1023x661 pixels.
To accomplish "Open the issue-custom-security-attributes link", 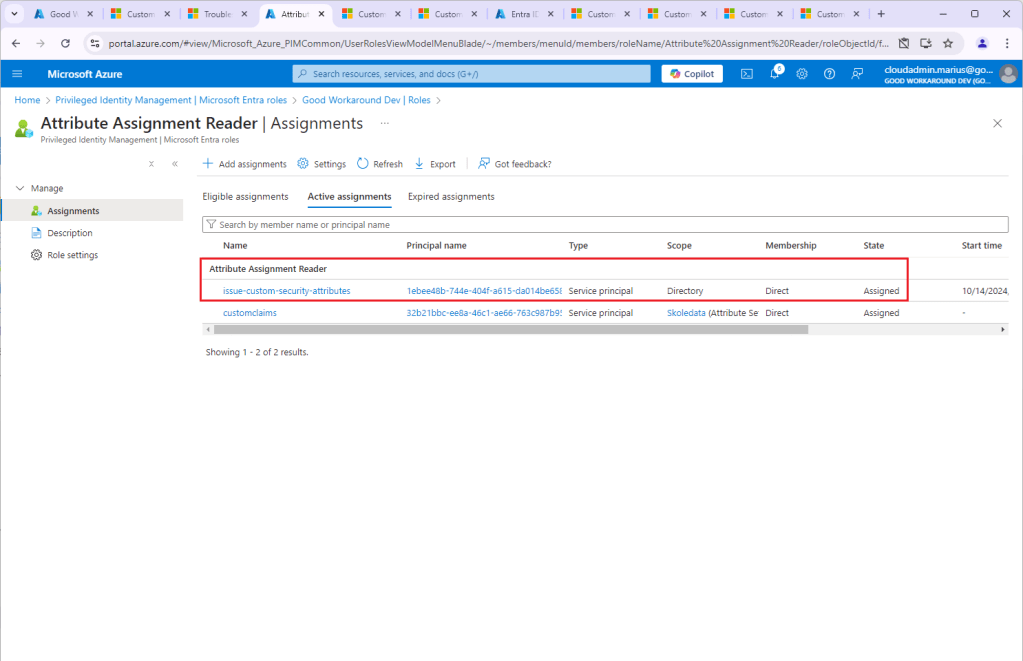I will (x=286, y=291).
